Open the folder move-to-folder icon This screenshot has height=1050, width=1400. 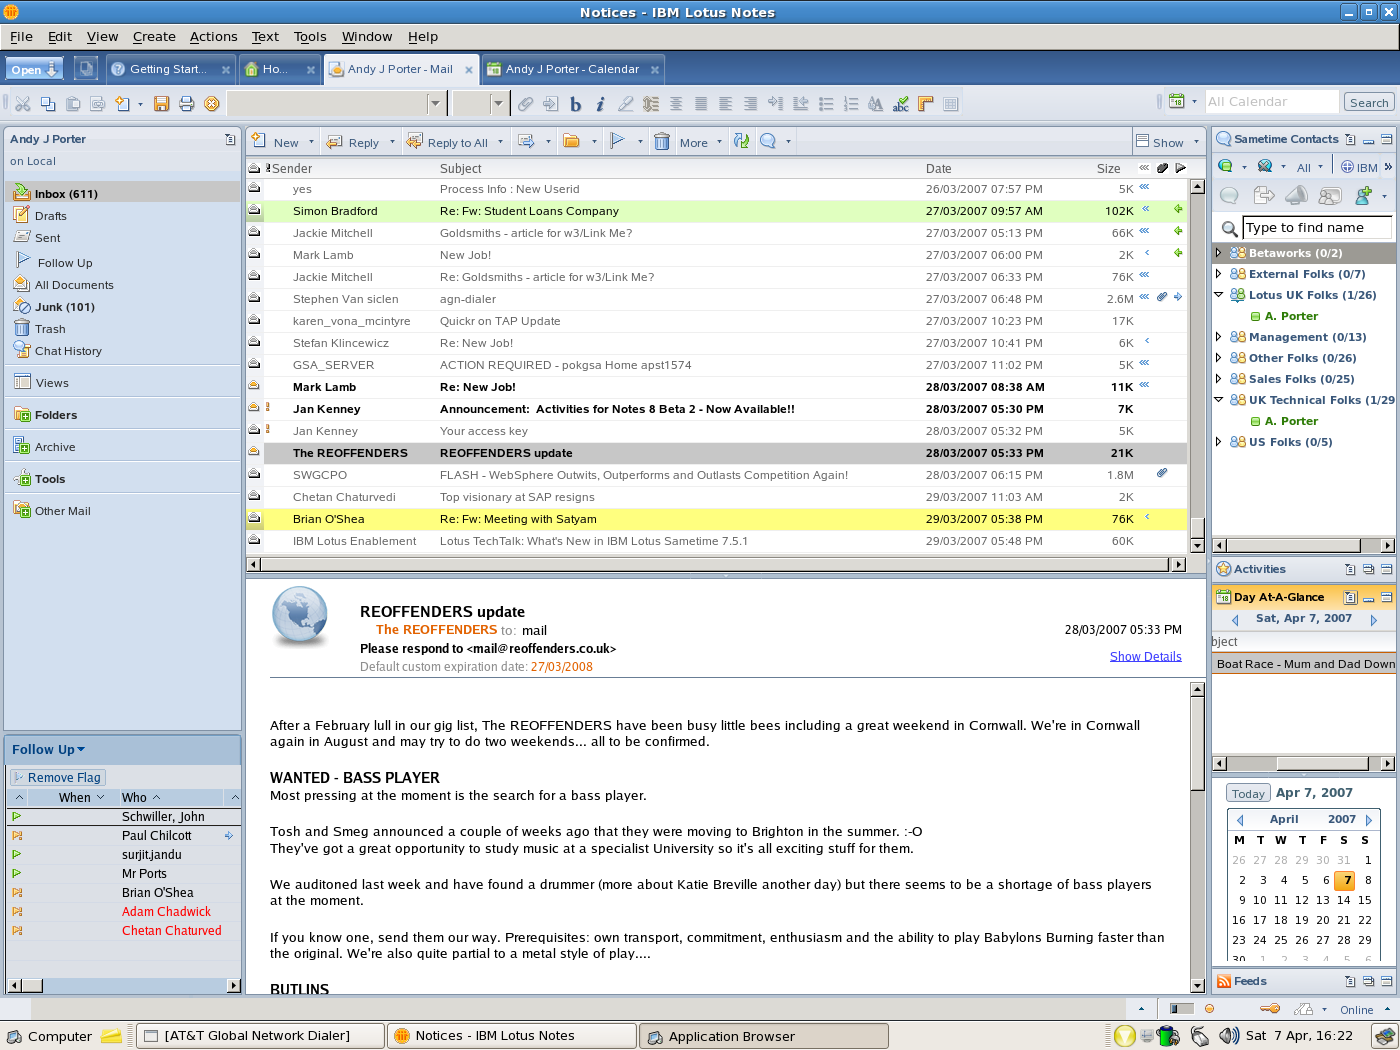click(x=572, y=142)
